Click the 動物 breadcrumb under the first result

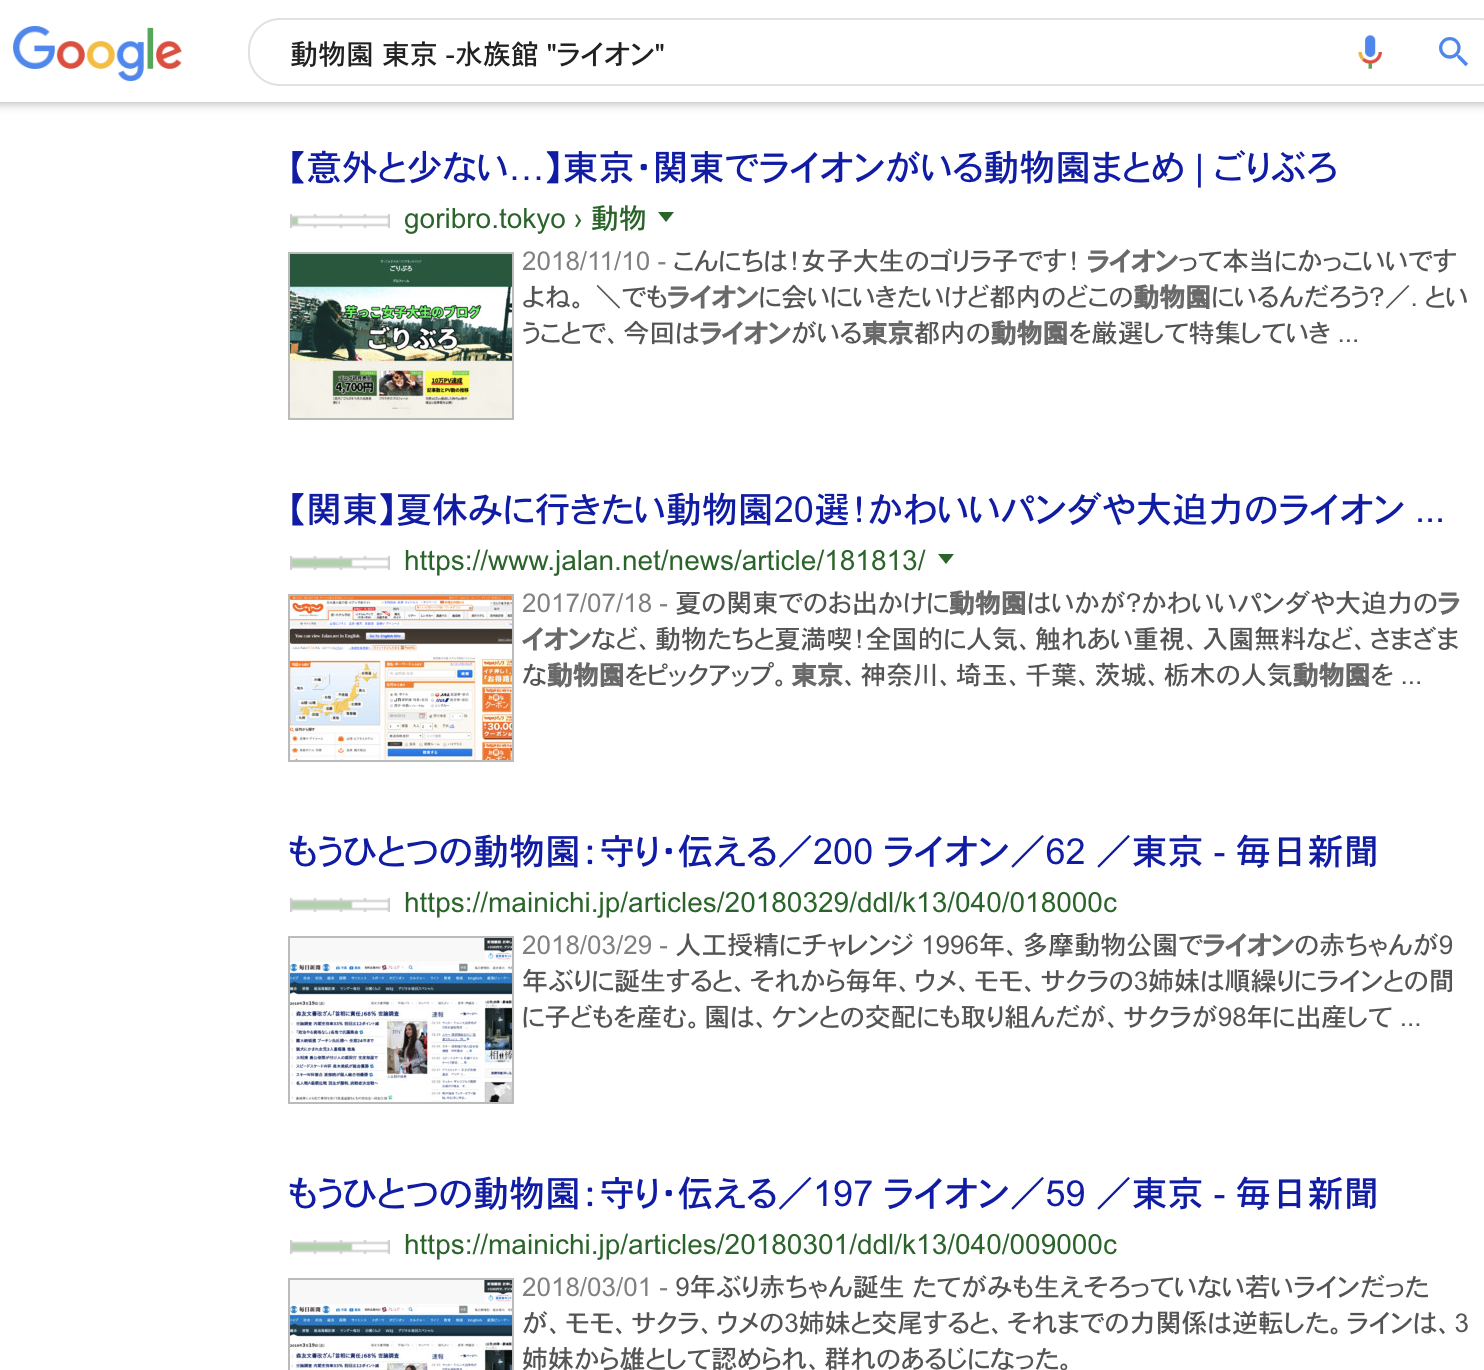click(620, 219)
